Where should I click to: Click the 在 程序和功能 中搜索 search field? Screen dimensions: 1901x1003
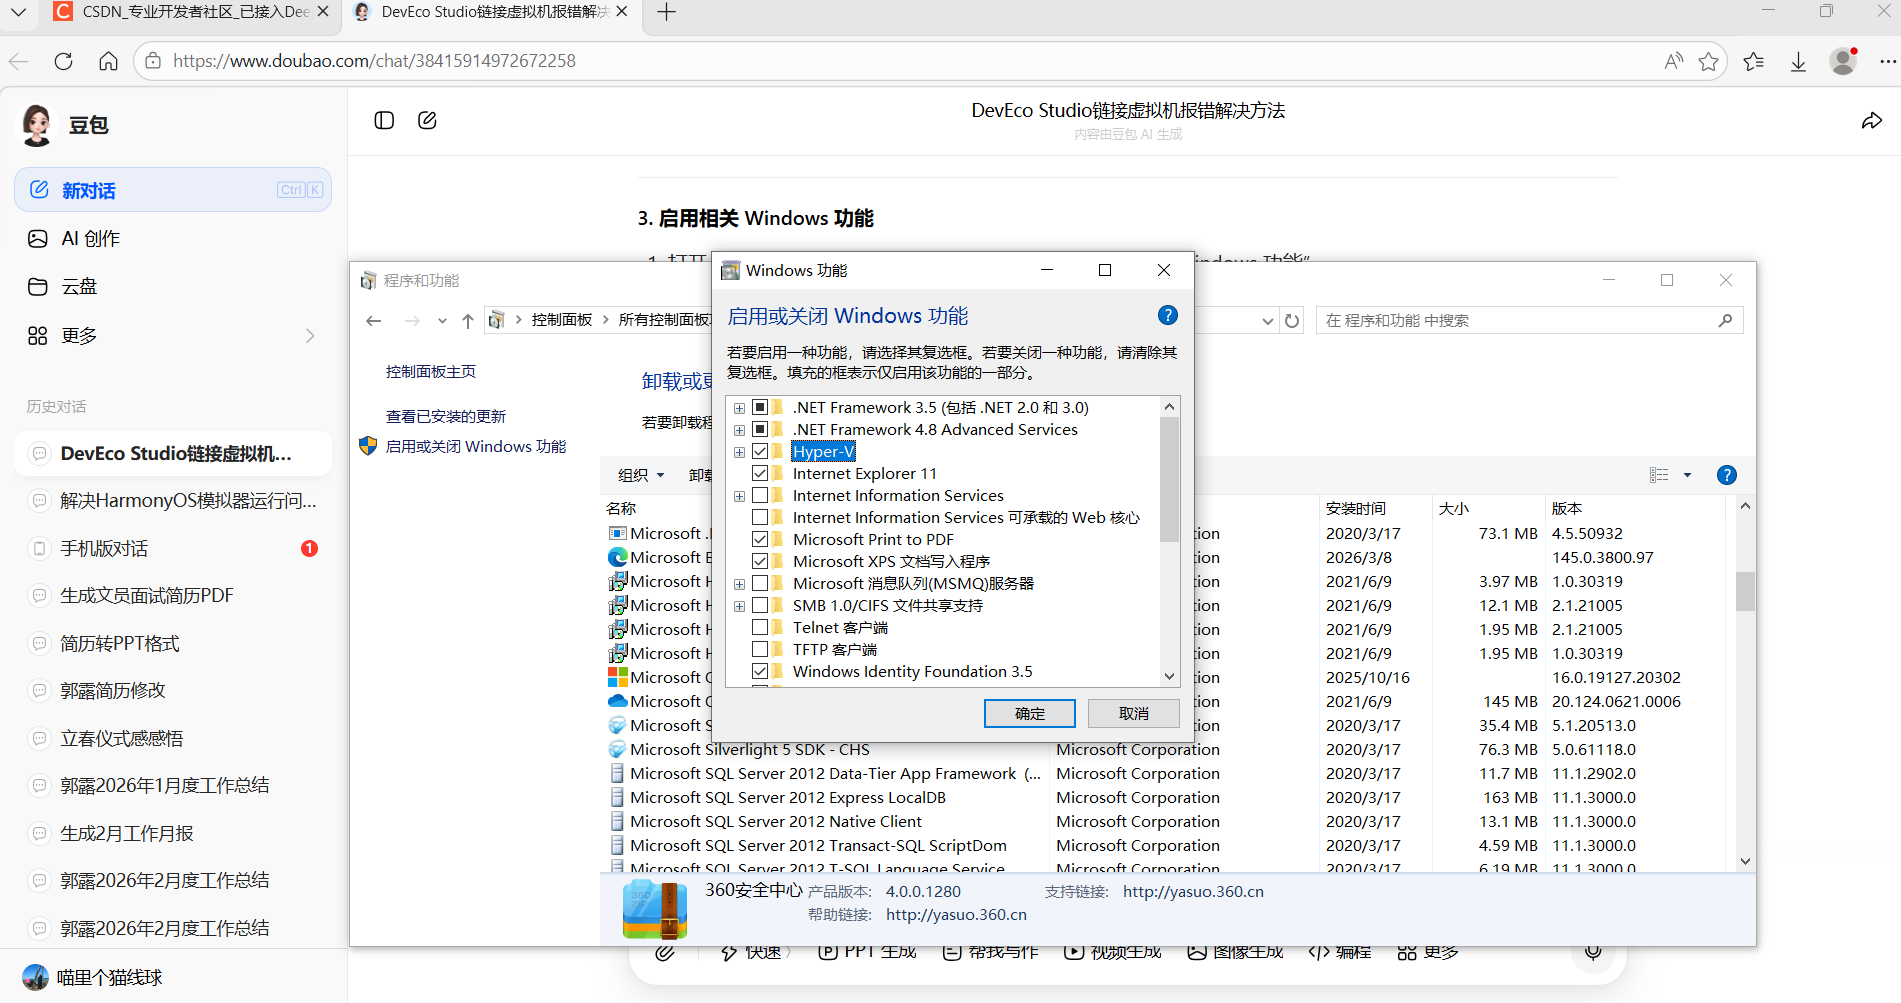coord(1529,320)
